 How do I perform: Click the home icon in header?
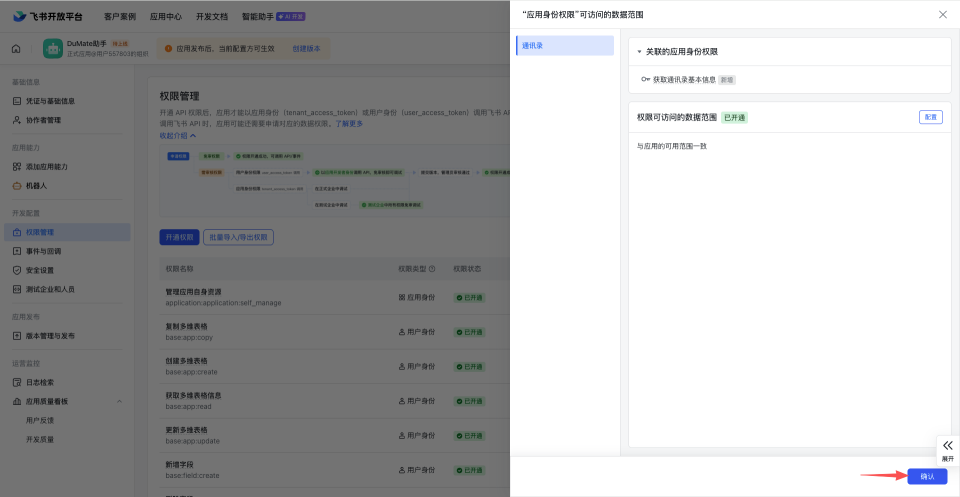tap(16, 48)
